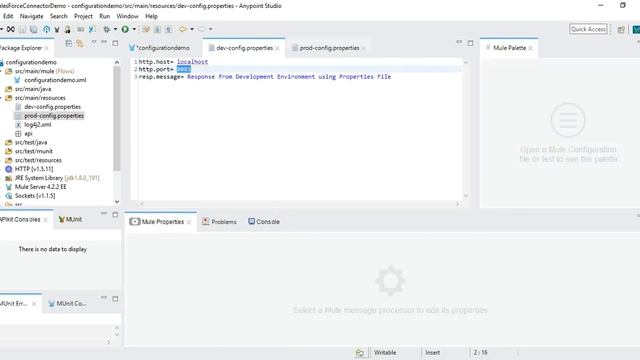Open the Window menu

(127, 16)
